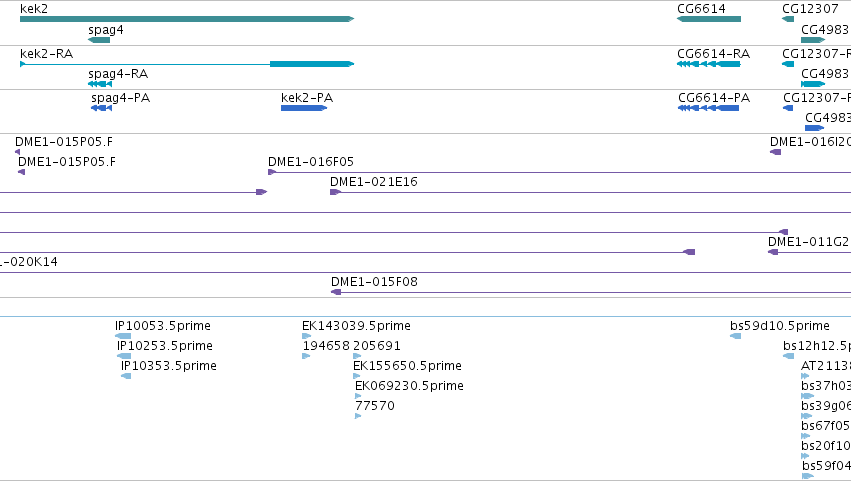Click the EK143039.5prime EST arrow
851x481 pixels.
click(306, 336)
